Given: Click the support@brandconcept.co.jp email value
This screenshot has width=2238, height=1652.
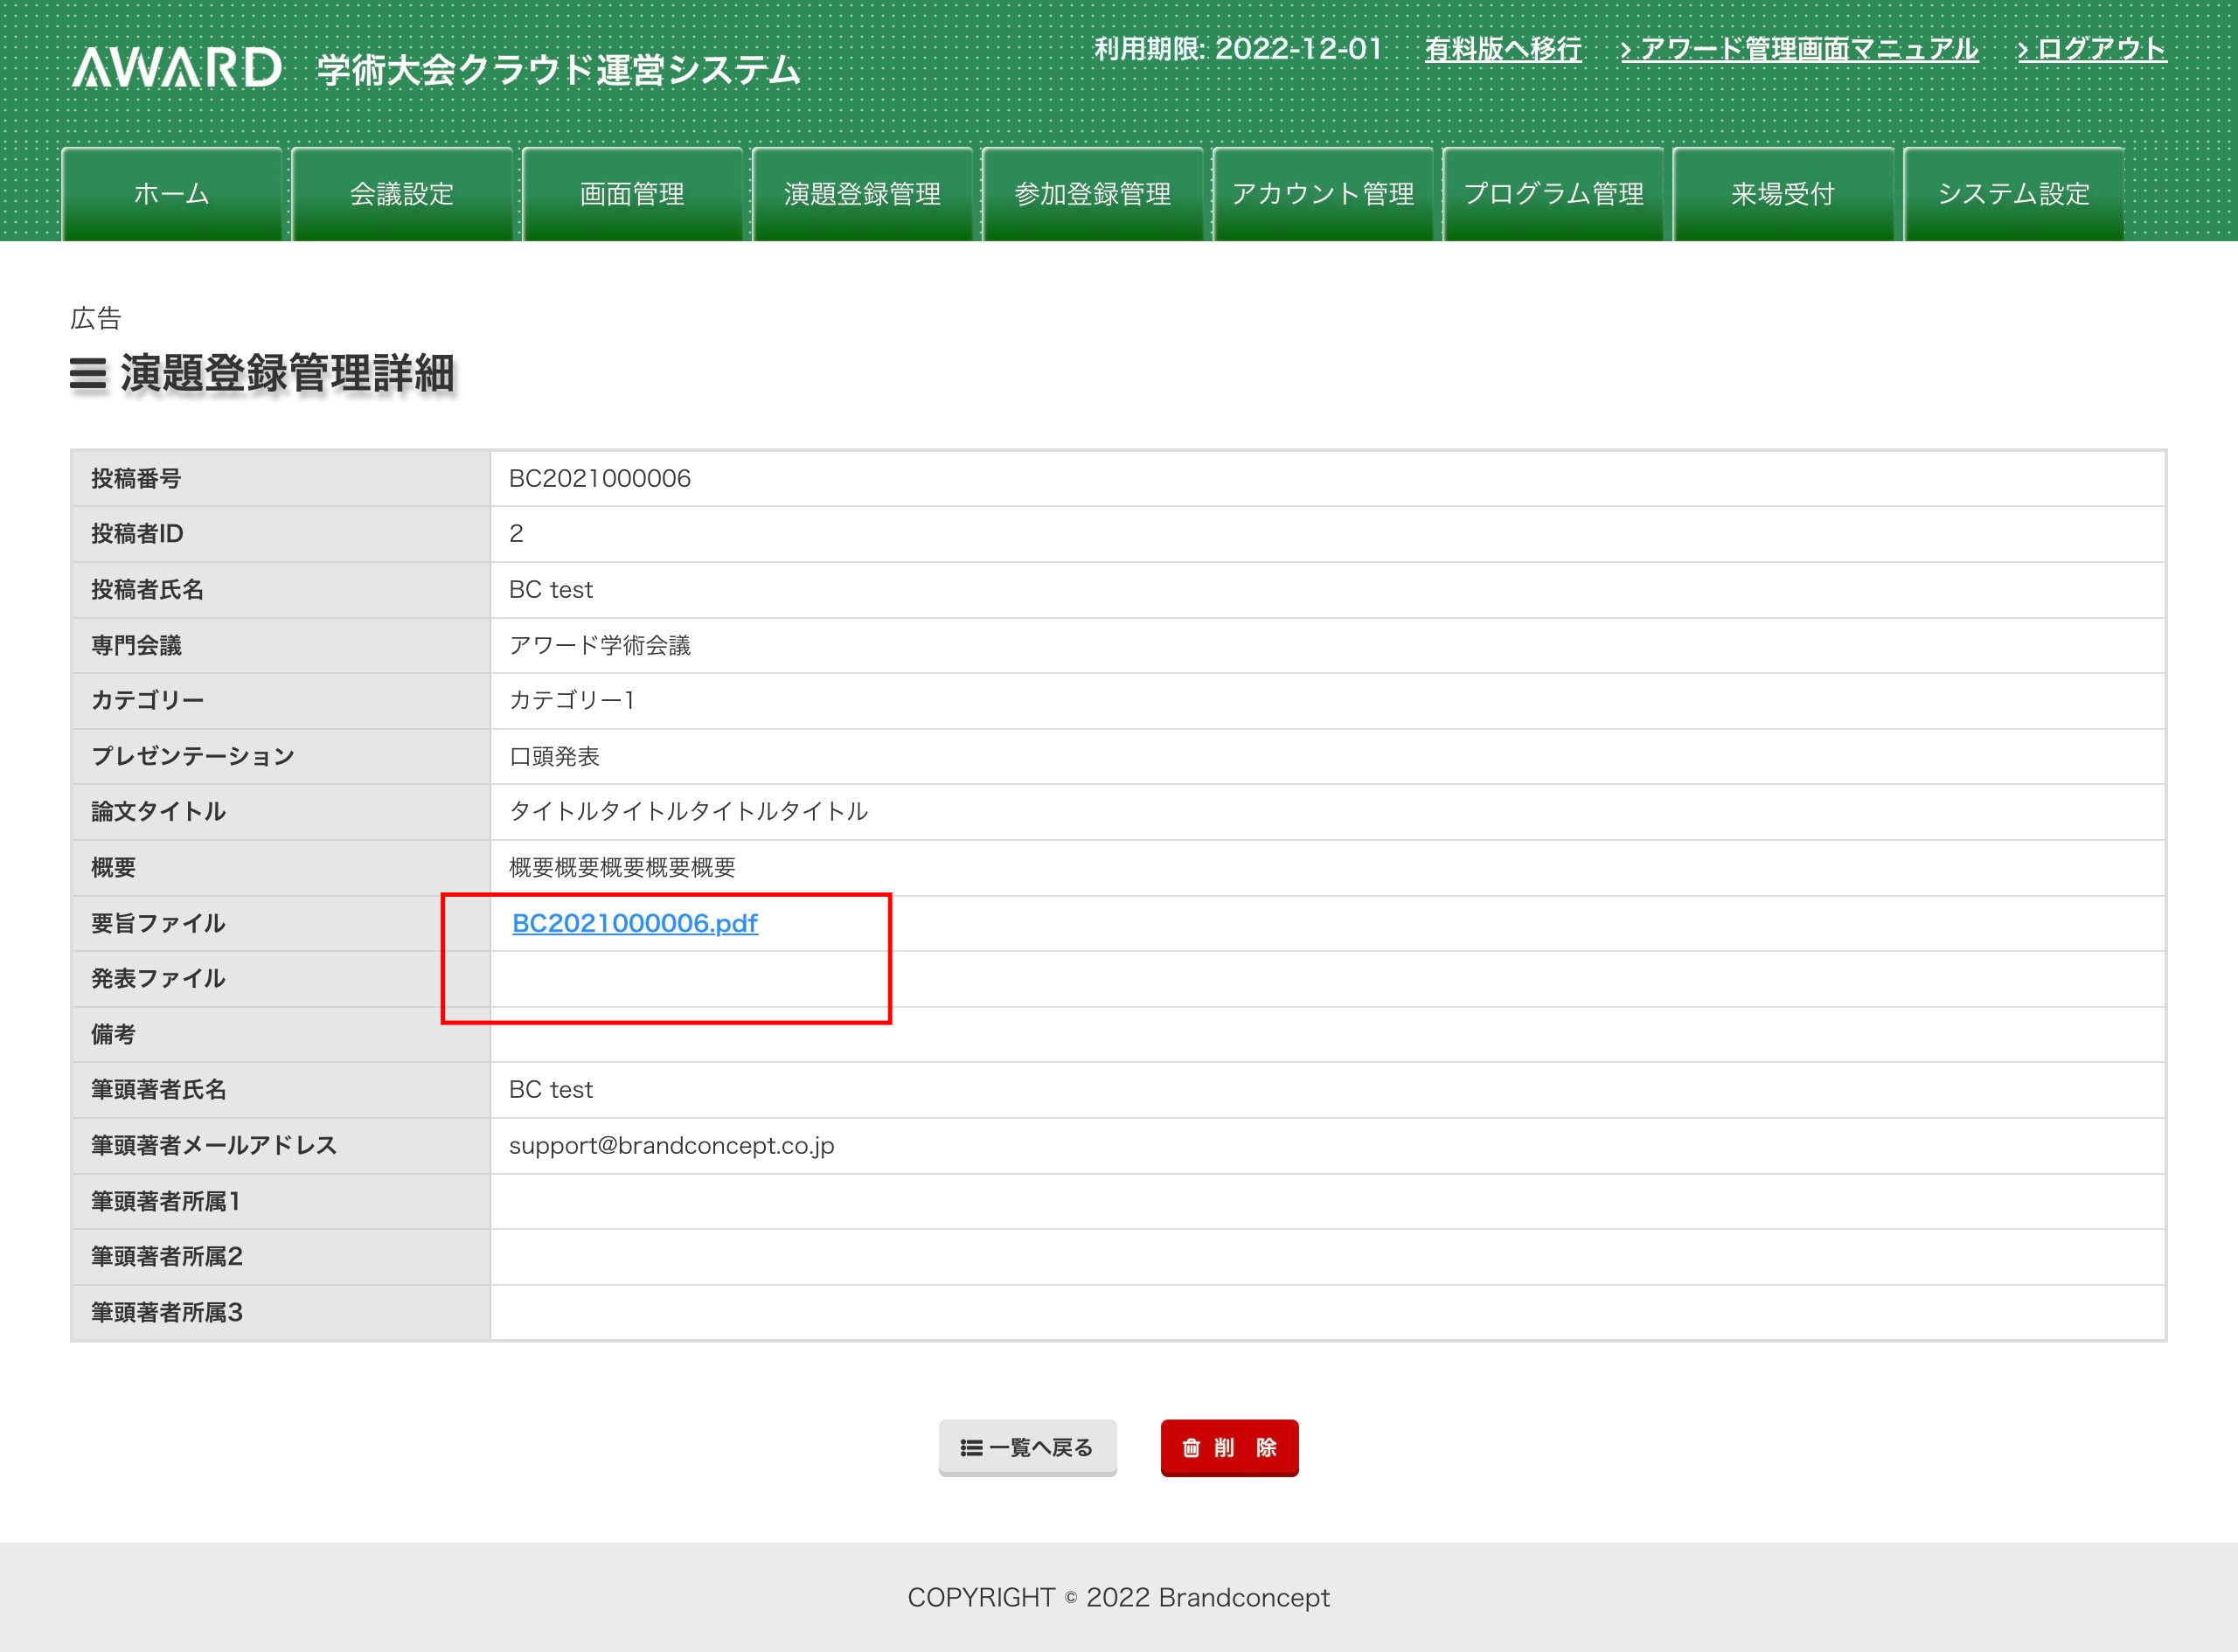Looking at the screenshot, I should coord(672,1145).
